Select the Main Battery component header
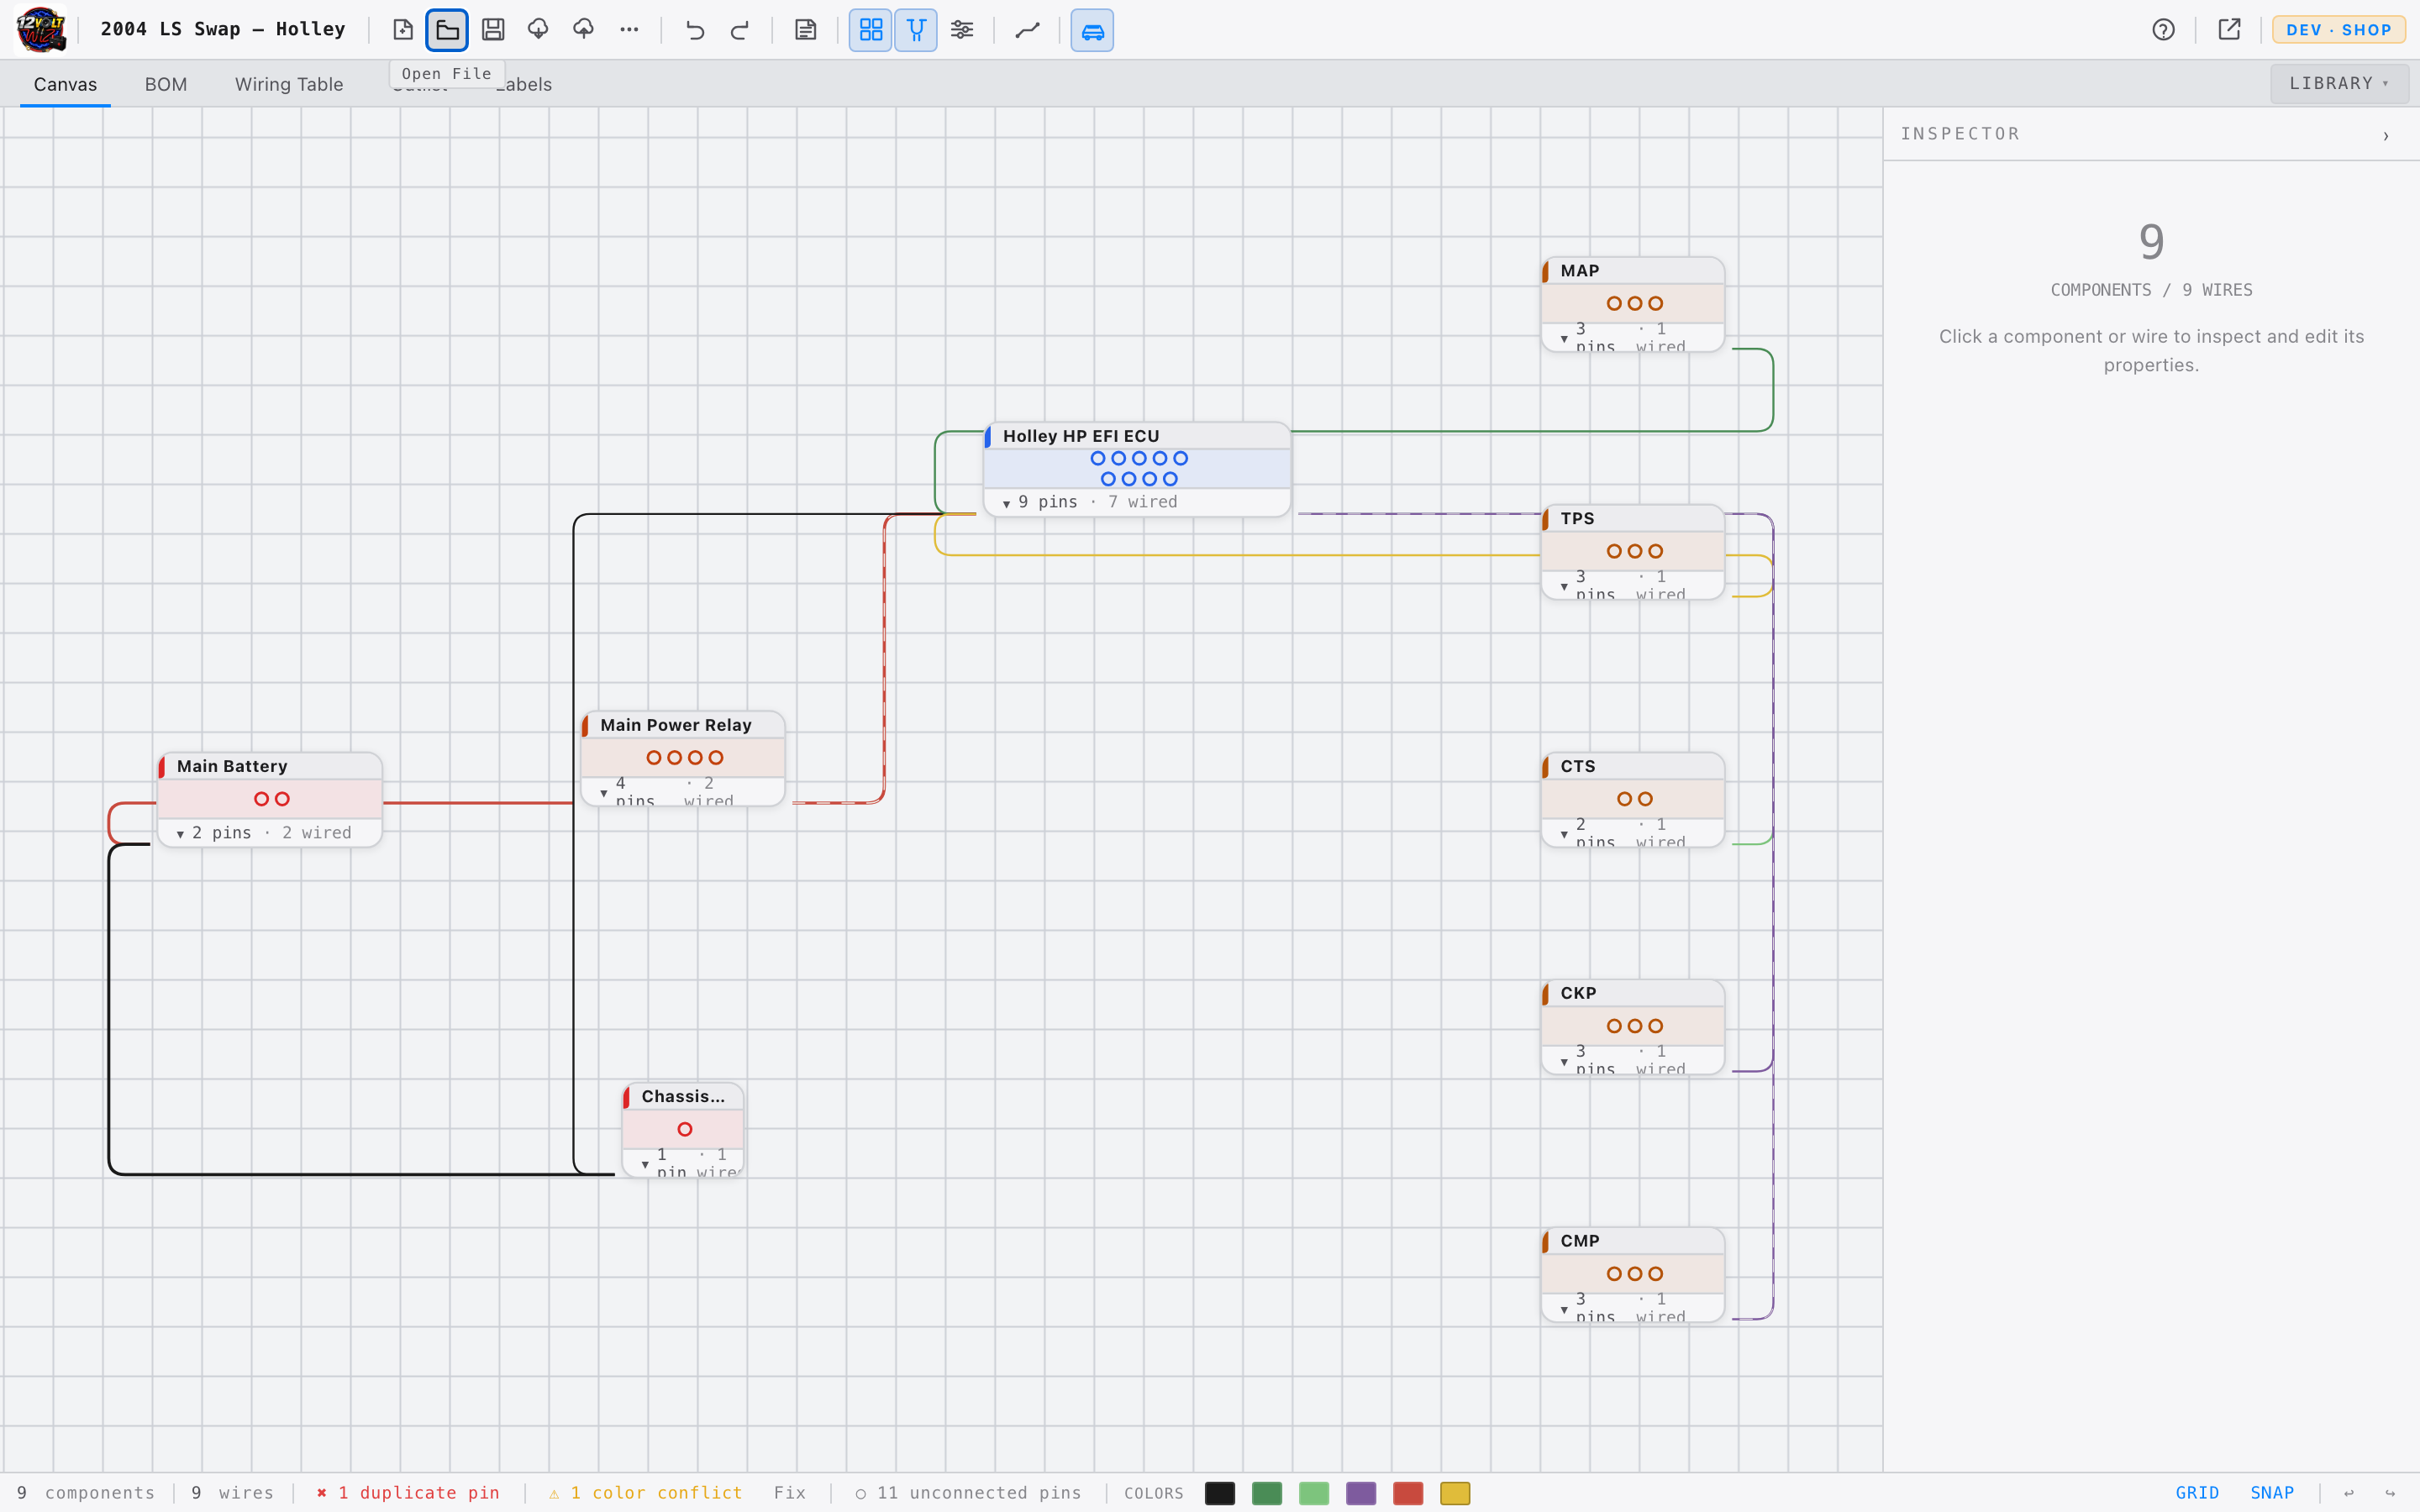Screen dimensions: 2420x1512 270,766
